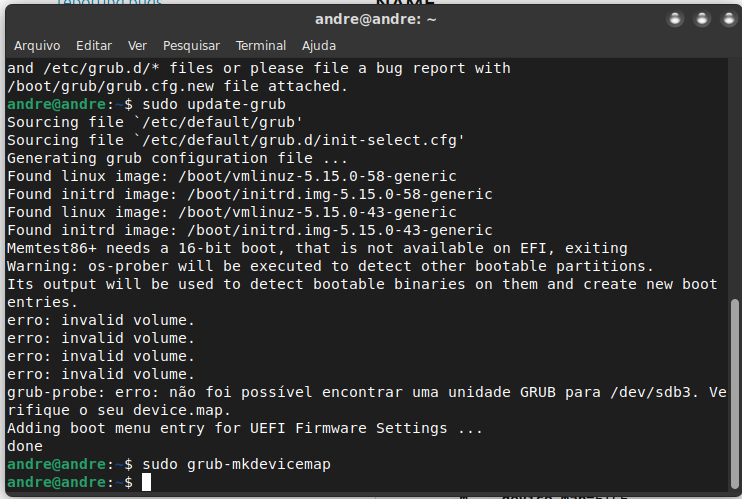This screenshot has width=742, height=499.
Task: Click the vmlinuz-5.15.0-58-generic path text
Action: 317,176
